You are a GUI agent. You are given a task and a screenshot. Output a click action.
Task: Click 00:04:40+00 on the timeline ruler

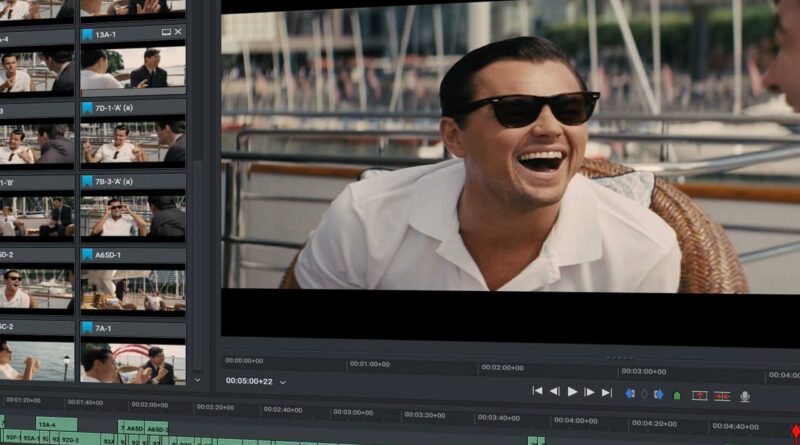[735, 427]
